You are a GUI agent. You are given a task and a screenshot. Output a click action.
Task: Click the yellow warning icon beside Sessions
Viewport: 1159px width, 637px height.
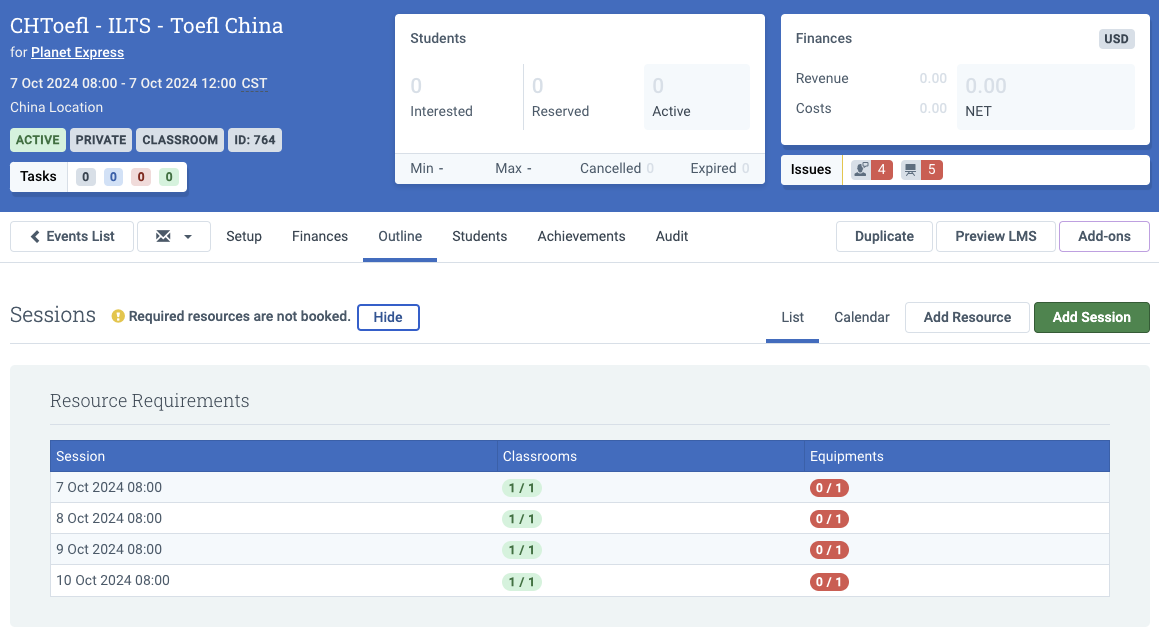(118, 316)
